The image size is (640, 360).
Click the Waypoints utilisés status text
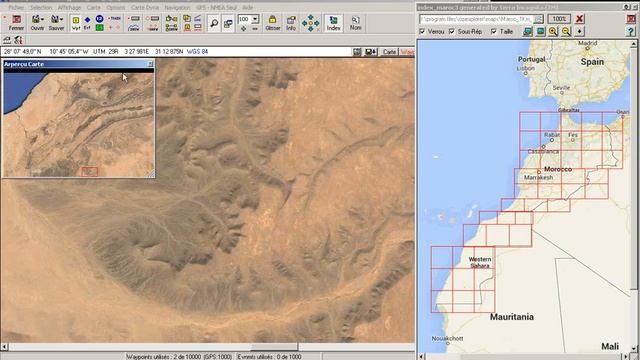(x=179, y=357)
